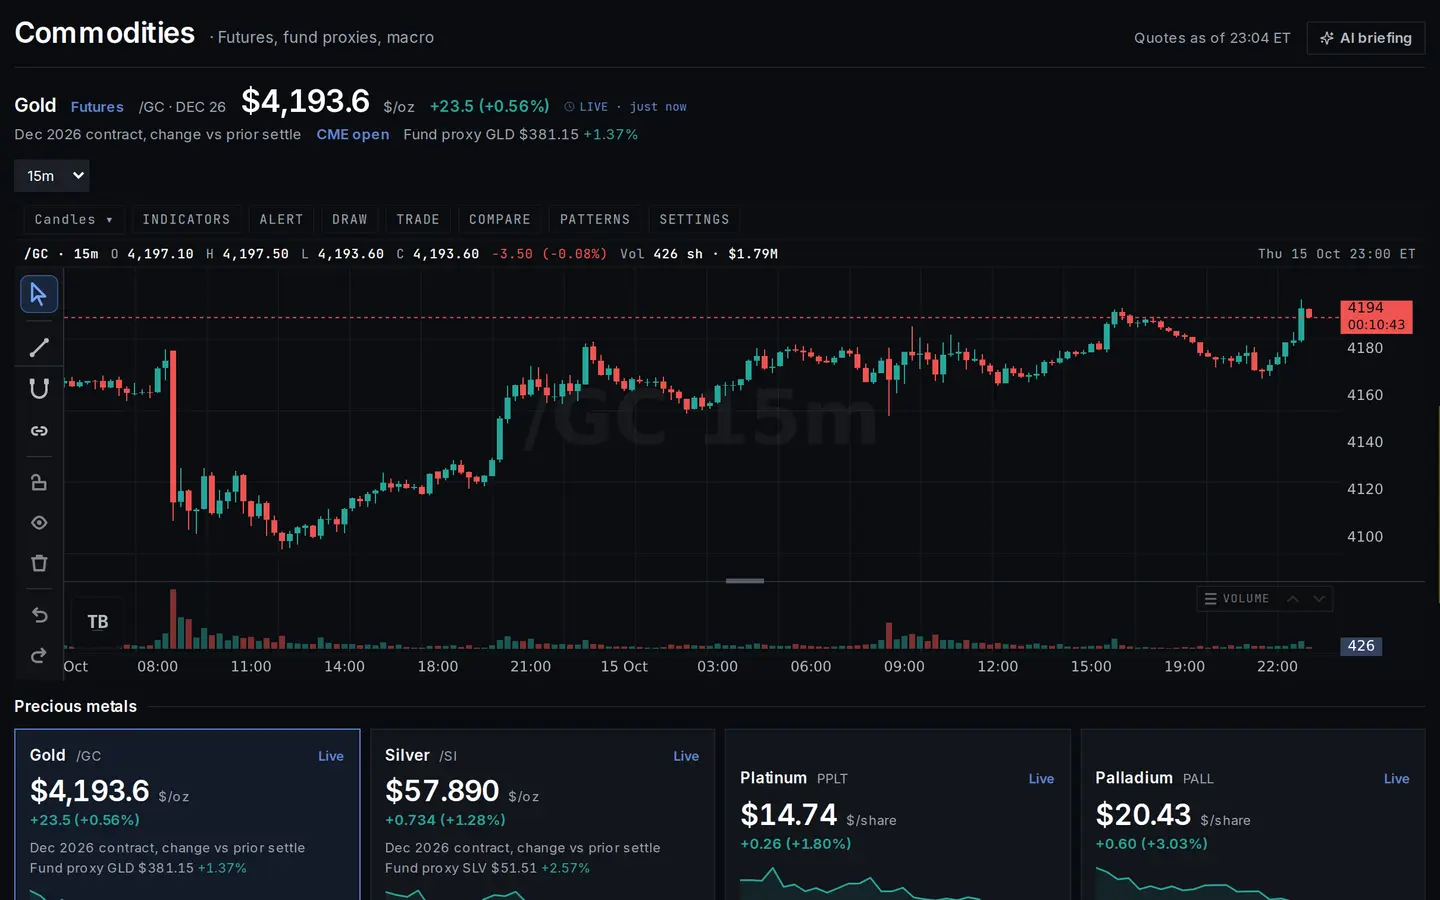Click the undo arrow icon
Viewport: 1440px width, 900px height.
point(39,615)
